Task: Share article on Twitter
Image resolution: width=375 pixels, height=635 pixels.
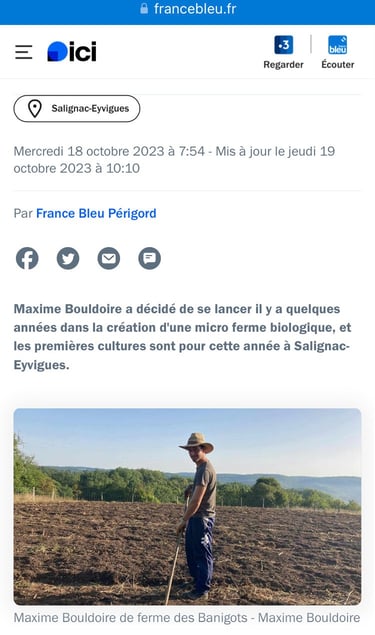Action: point(68,258)
